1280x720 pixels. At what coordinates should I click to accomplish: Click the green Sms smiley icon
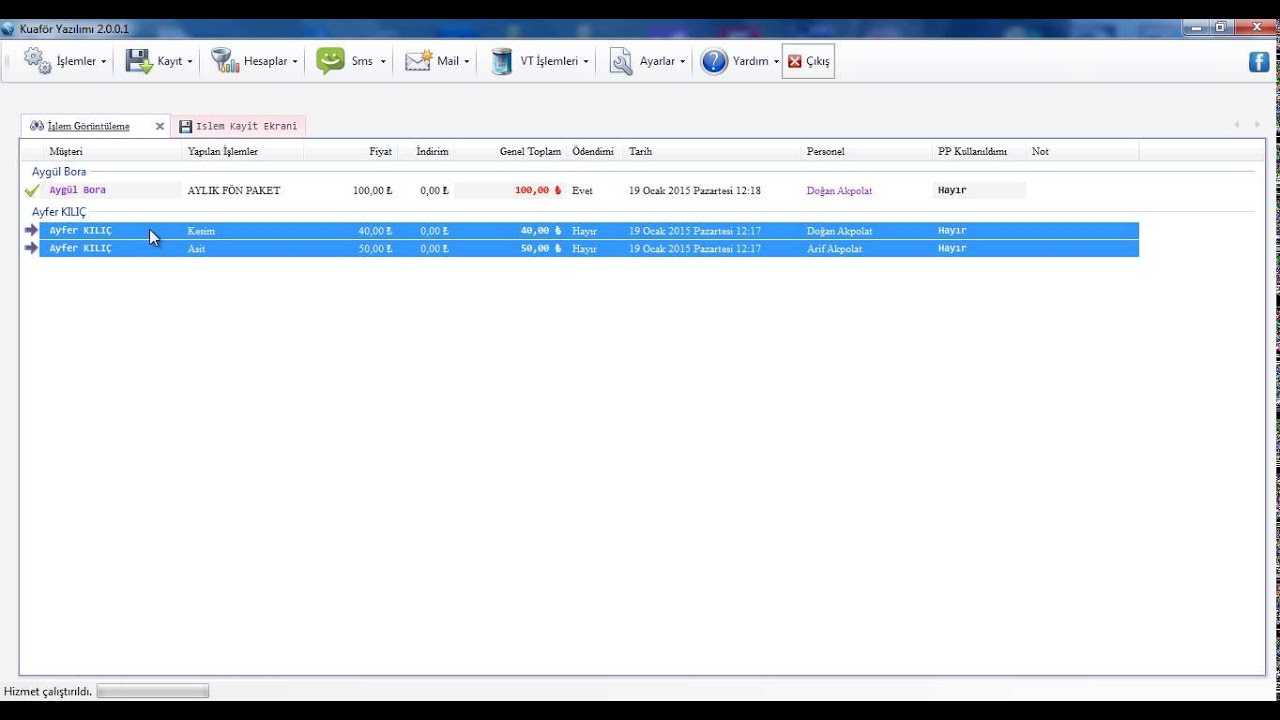(x=331, y=61)
